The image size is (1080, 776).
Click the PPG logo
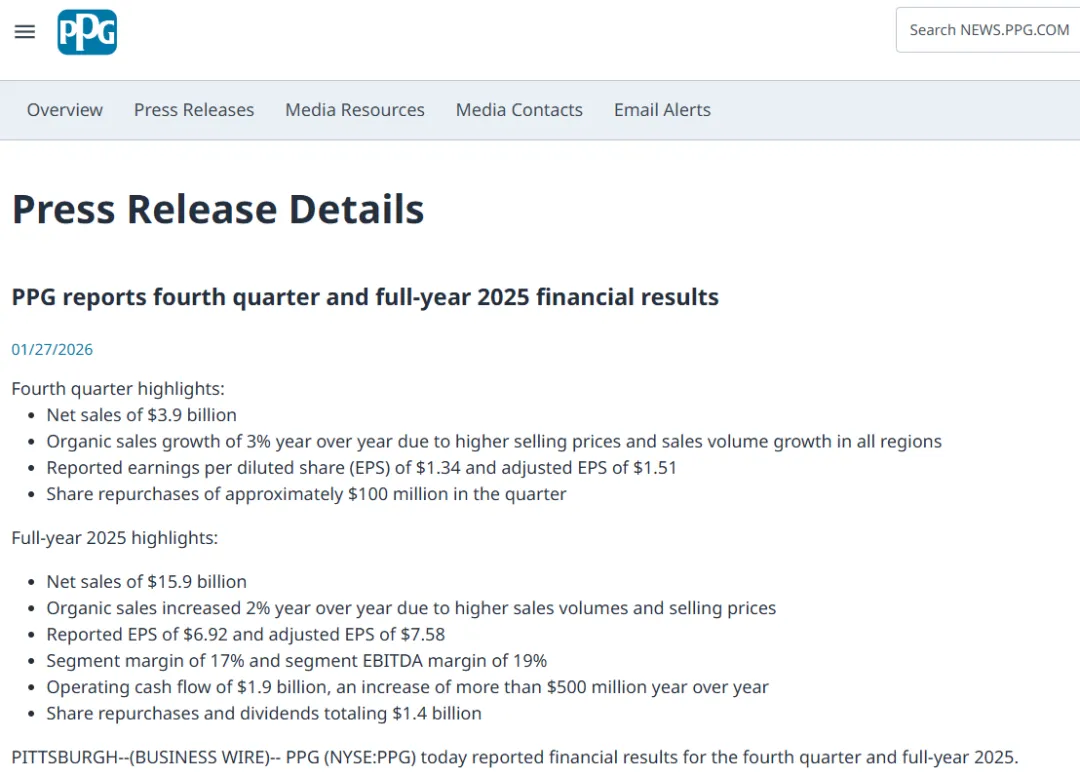click(87, 32)
